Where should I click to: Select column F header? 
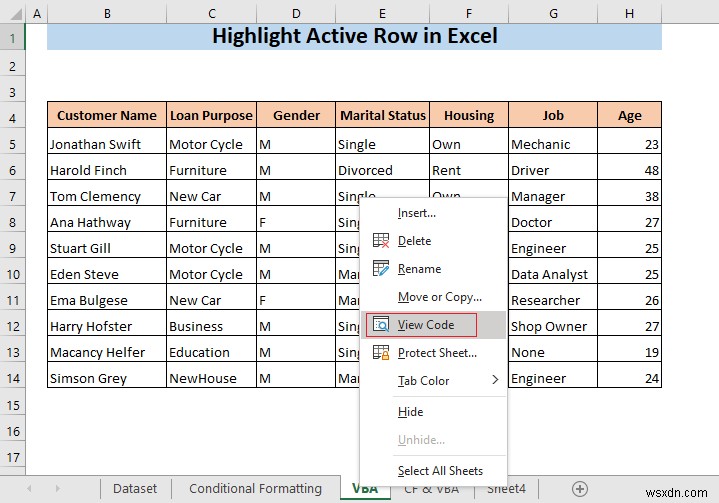pyautogui.click(x=469, y=14)
